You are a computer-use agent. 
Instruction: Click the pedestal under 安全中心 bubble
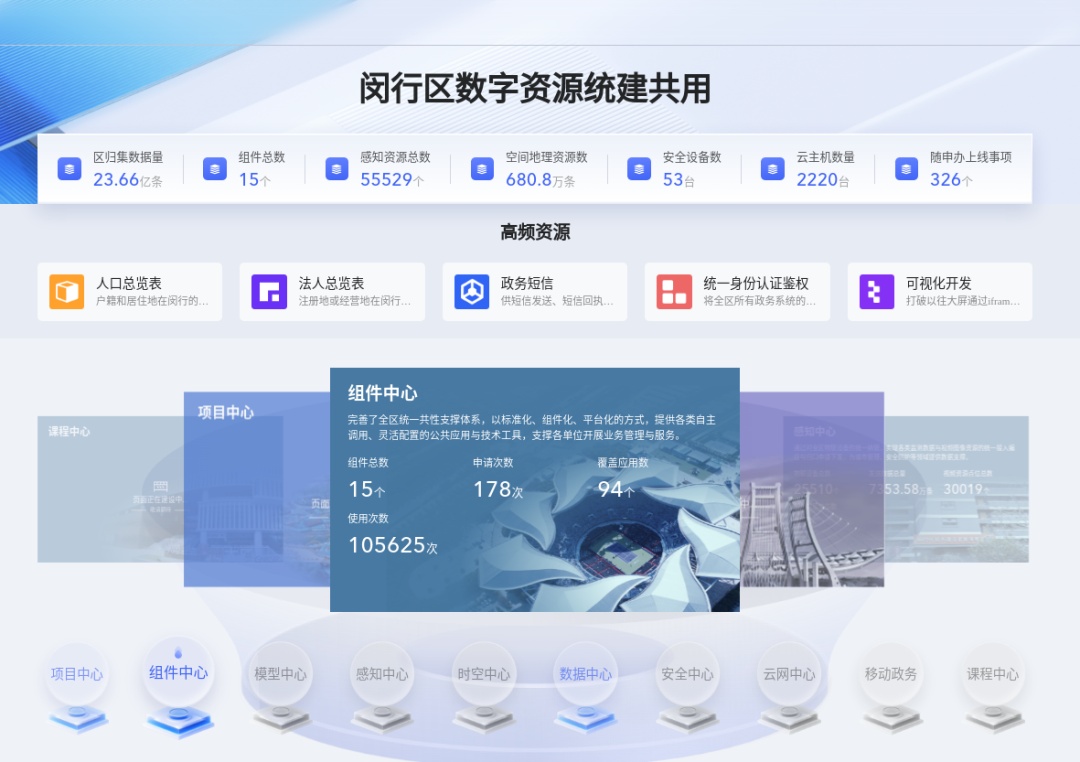point(689,718)
